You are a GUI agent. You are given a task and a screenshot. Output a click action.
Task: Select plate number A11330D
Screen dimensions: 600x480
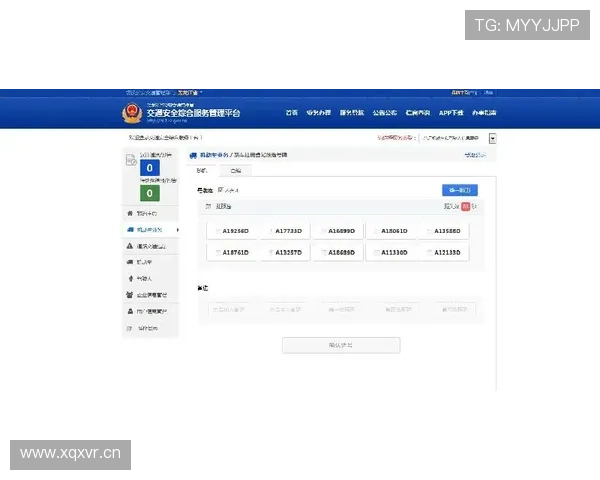(391, 253)
